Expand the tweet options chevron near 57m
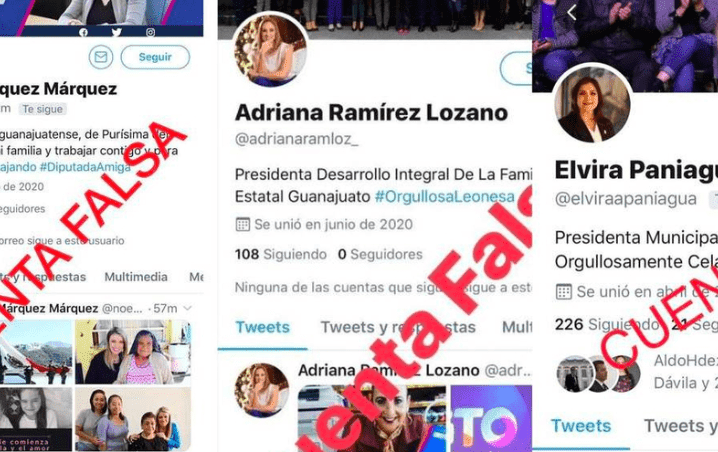This screenshot has width=718, height=452. tap(187, 308)
